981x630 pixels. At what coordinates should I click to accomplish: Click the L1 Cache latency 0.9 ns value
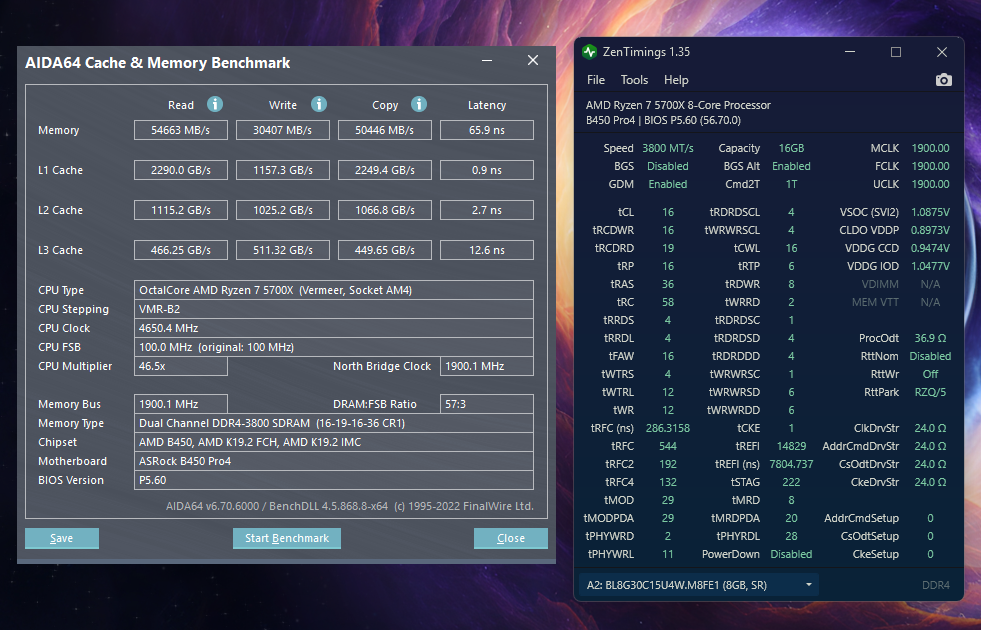pos(487,170)
